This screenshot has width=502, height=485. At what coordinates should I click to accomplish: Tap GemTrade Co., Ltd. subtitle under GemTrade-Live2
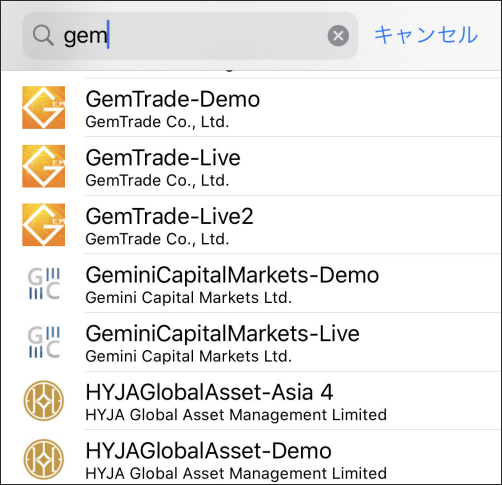point(157,239)
